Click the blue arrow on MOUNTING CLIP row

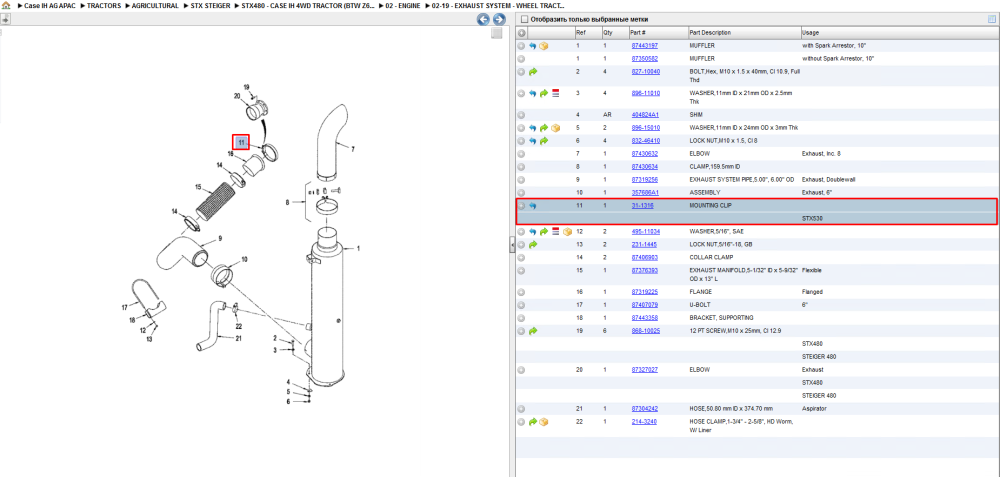533,206
